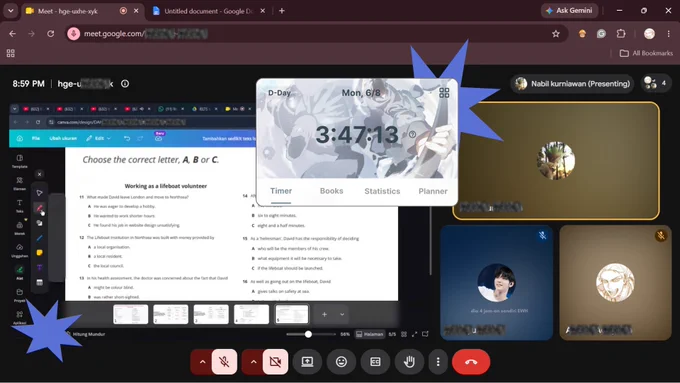Select Canva page 1 thumbnail

point(131,314)
